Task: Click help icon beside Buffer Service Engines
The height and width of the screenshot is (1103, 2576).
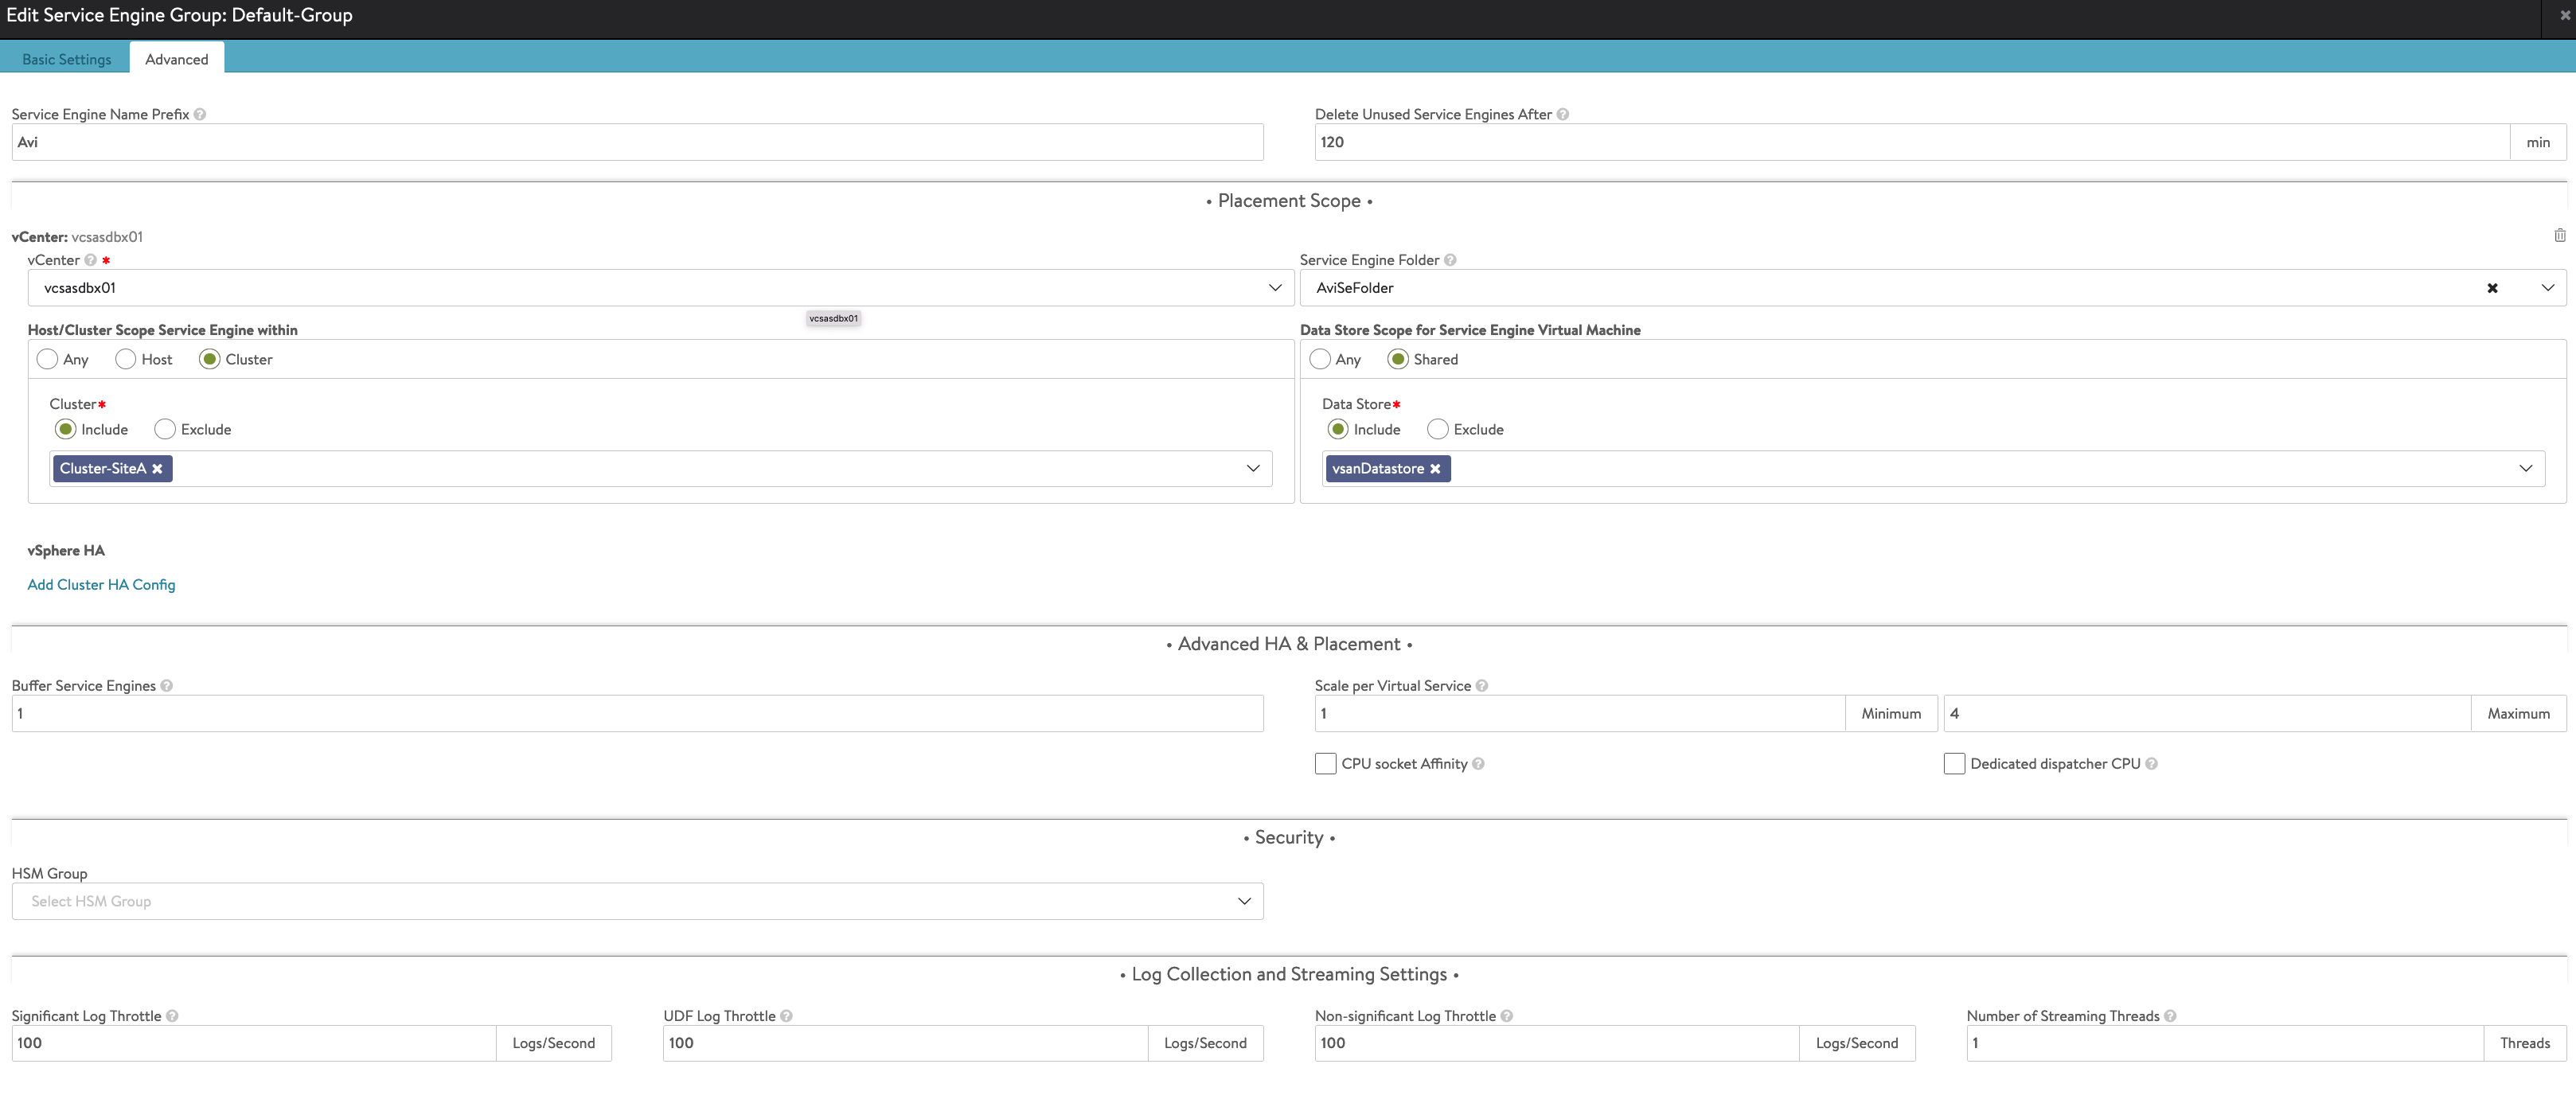Action: (167, 686)
